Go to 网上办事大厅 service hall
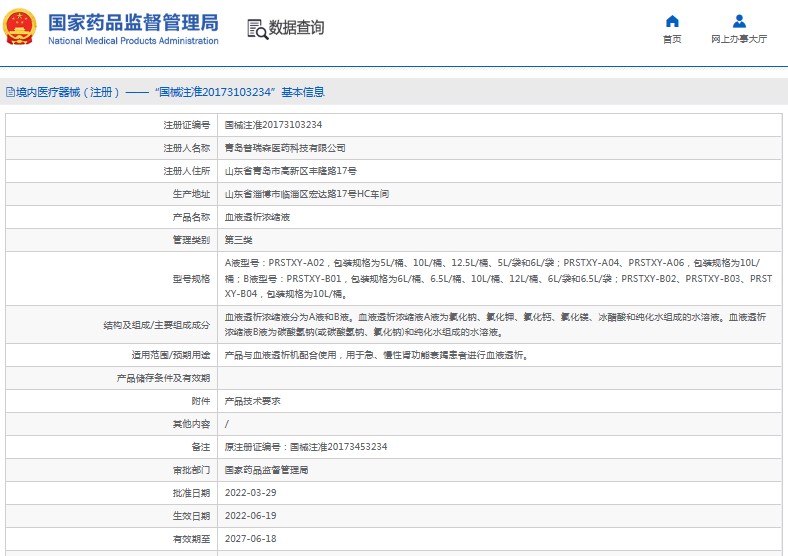The width and height of the screenshot is (788, 556). [739, 39]
